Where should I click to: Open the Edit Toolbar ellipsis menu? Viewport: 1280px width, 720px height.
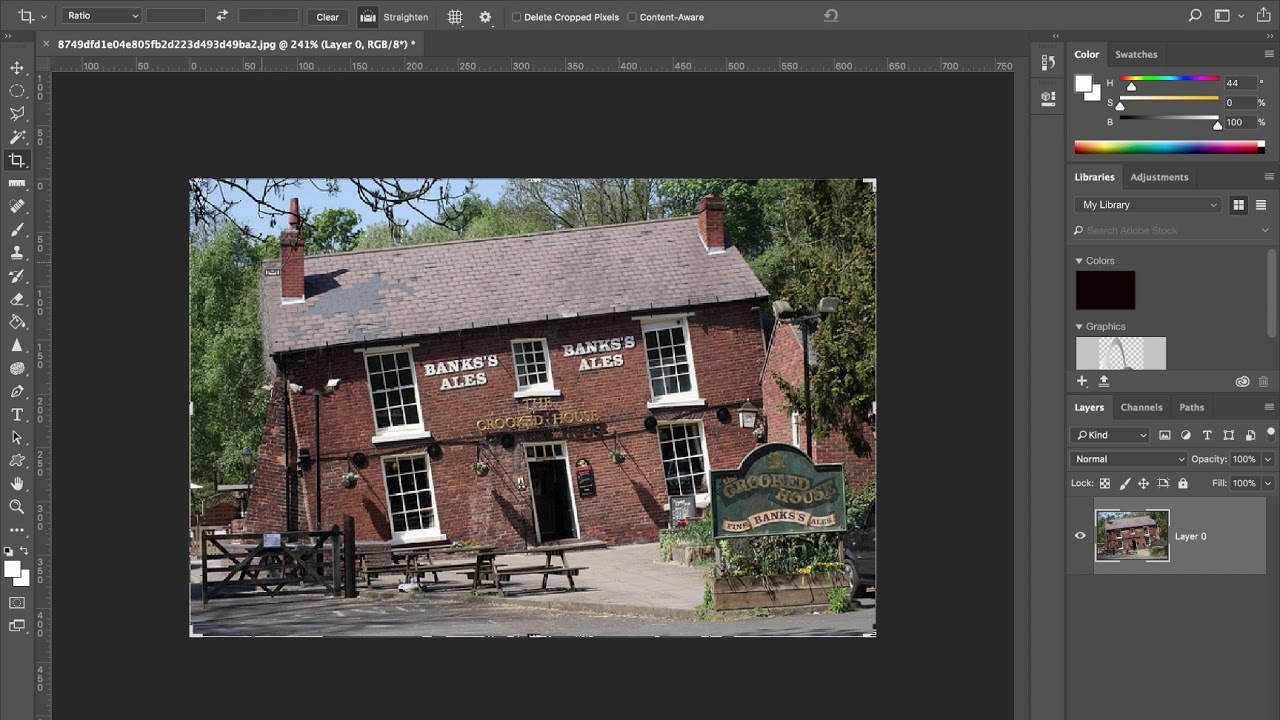(17, 530)
